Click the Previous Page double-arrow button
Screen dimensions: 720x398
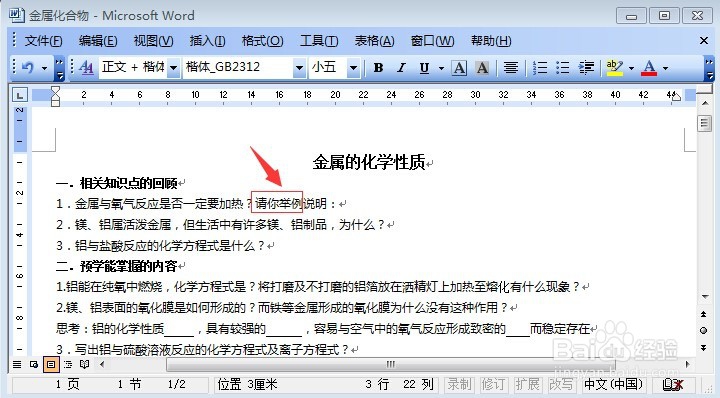pos(704,314)
